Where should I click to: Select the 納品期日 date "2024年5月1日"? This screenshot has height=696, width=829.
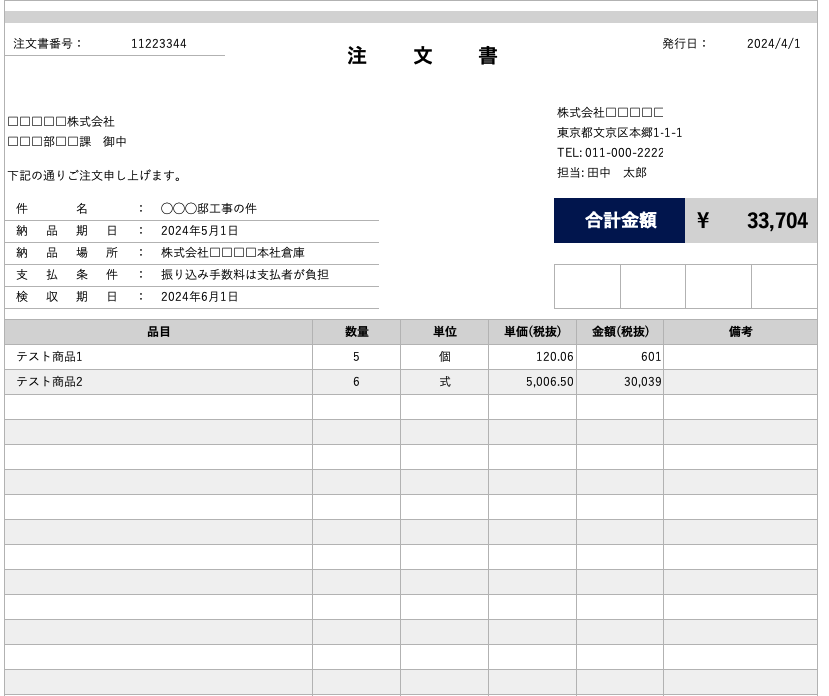click(199, 230)
